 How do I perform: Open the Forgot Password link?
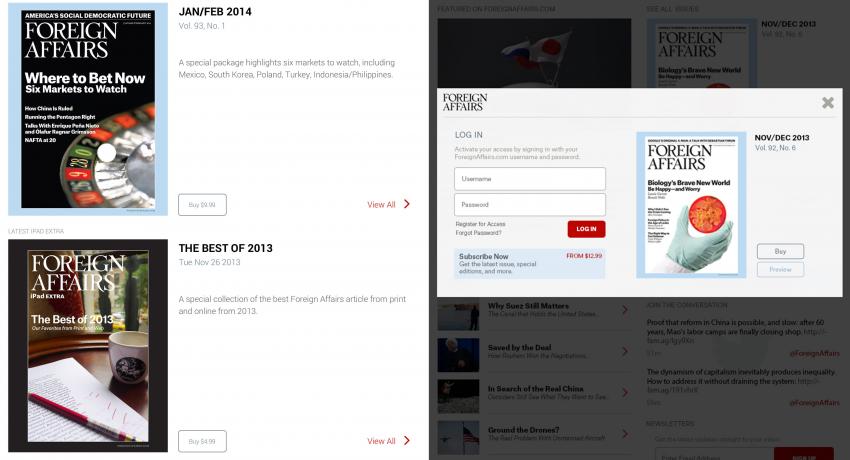478,232
